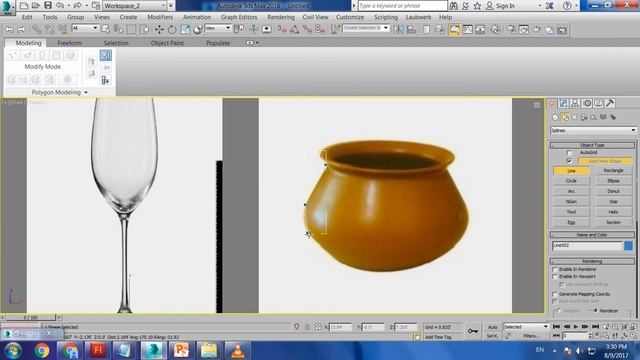
Task: Click the 0 / 100 time slider
Action: tap(31, 317)
